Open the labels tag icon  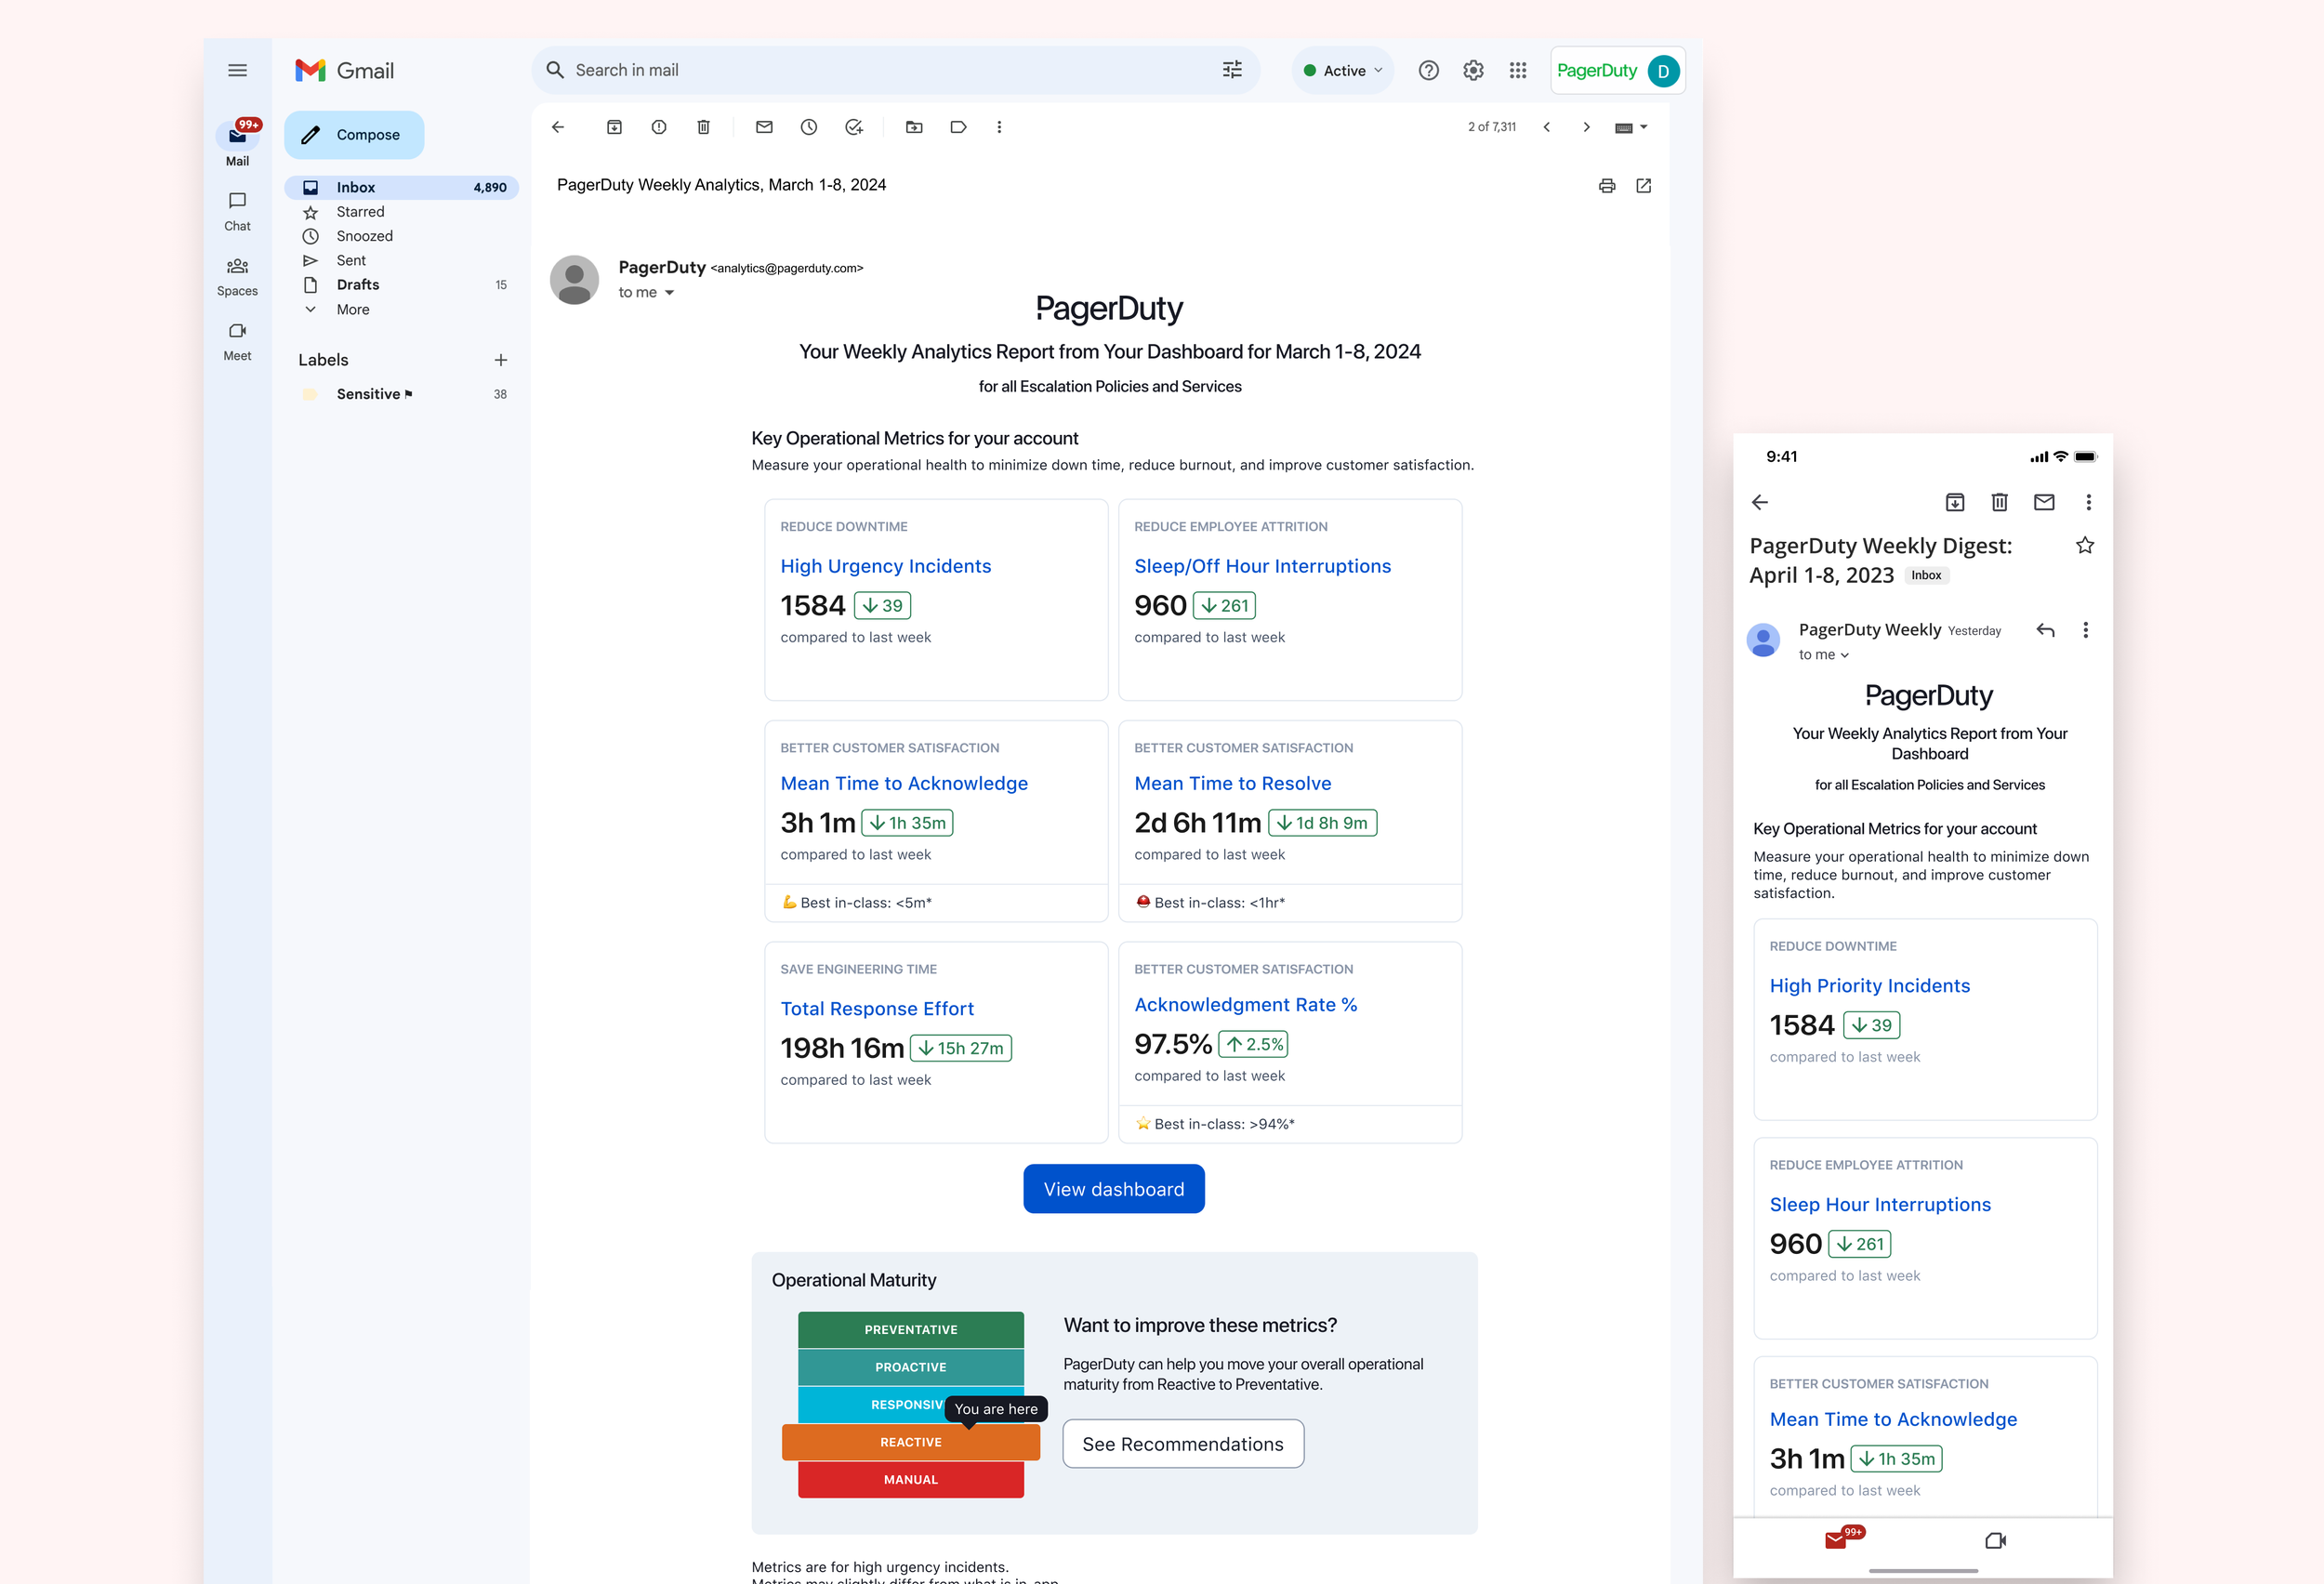(958, 127)
